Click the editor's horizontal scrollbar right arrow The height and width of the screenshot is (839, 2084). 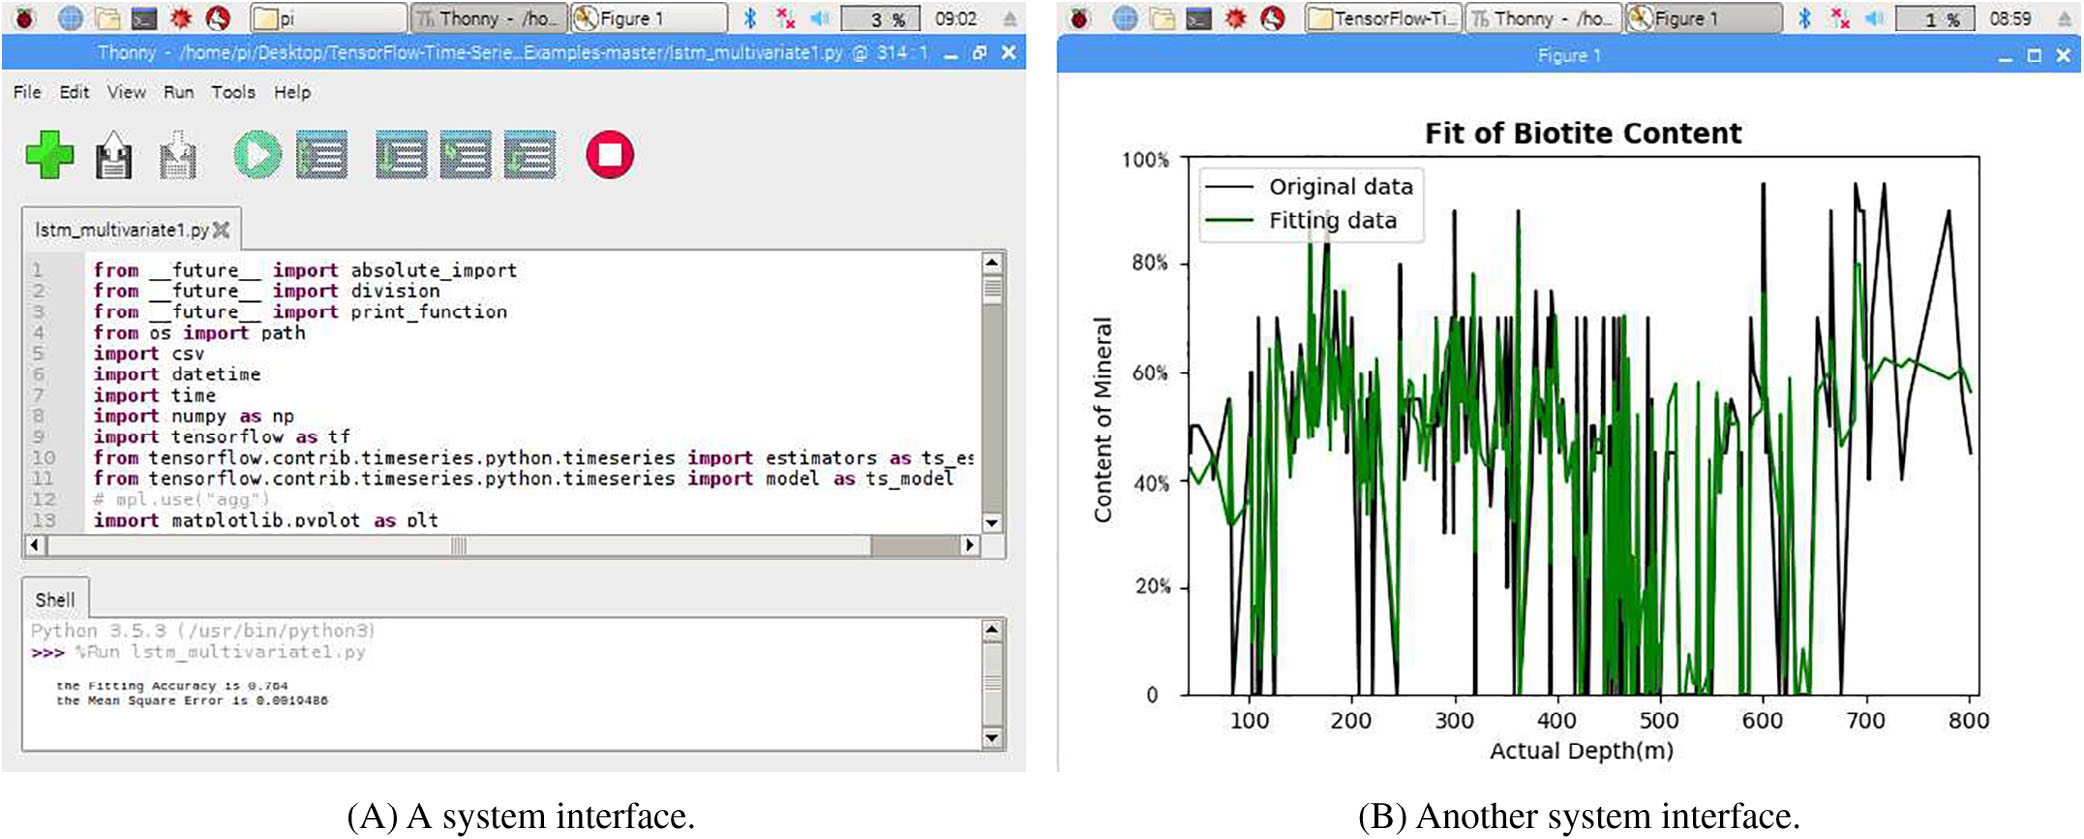pos(968,545)
